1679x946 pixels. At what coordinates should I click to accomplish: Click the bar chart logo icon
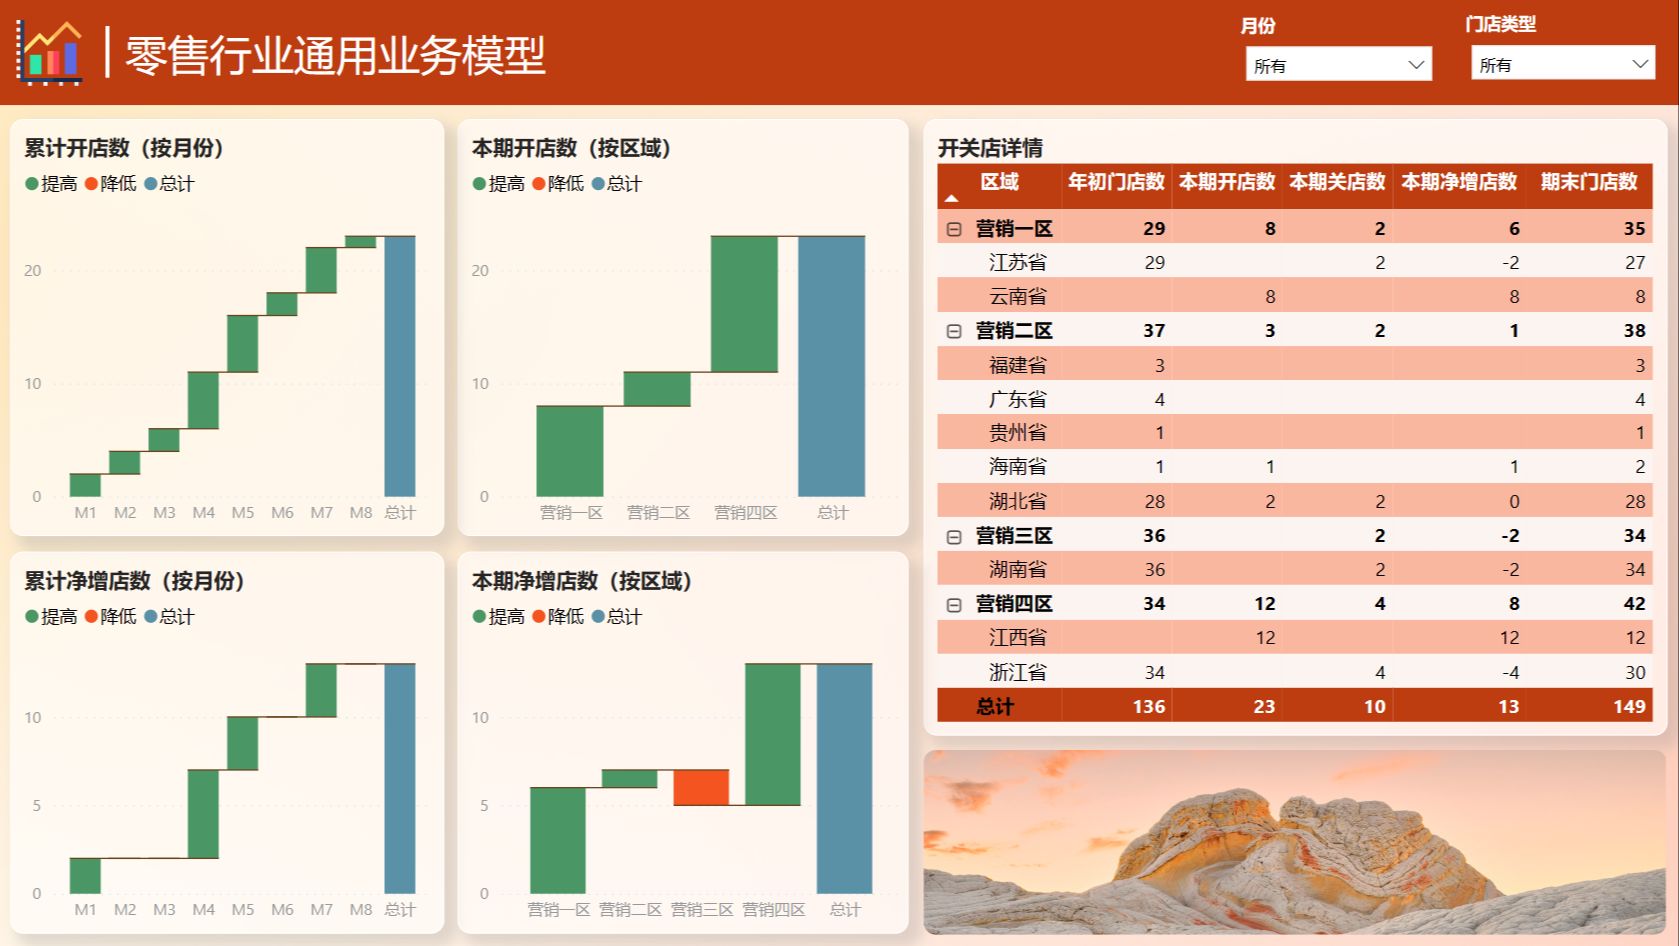(49, 53)
